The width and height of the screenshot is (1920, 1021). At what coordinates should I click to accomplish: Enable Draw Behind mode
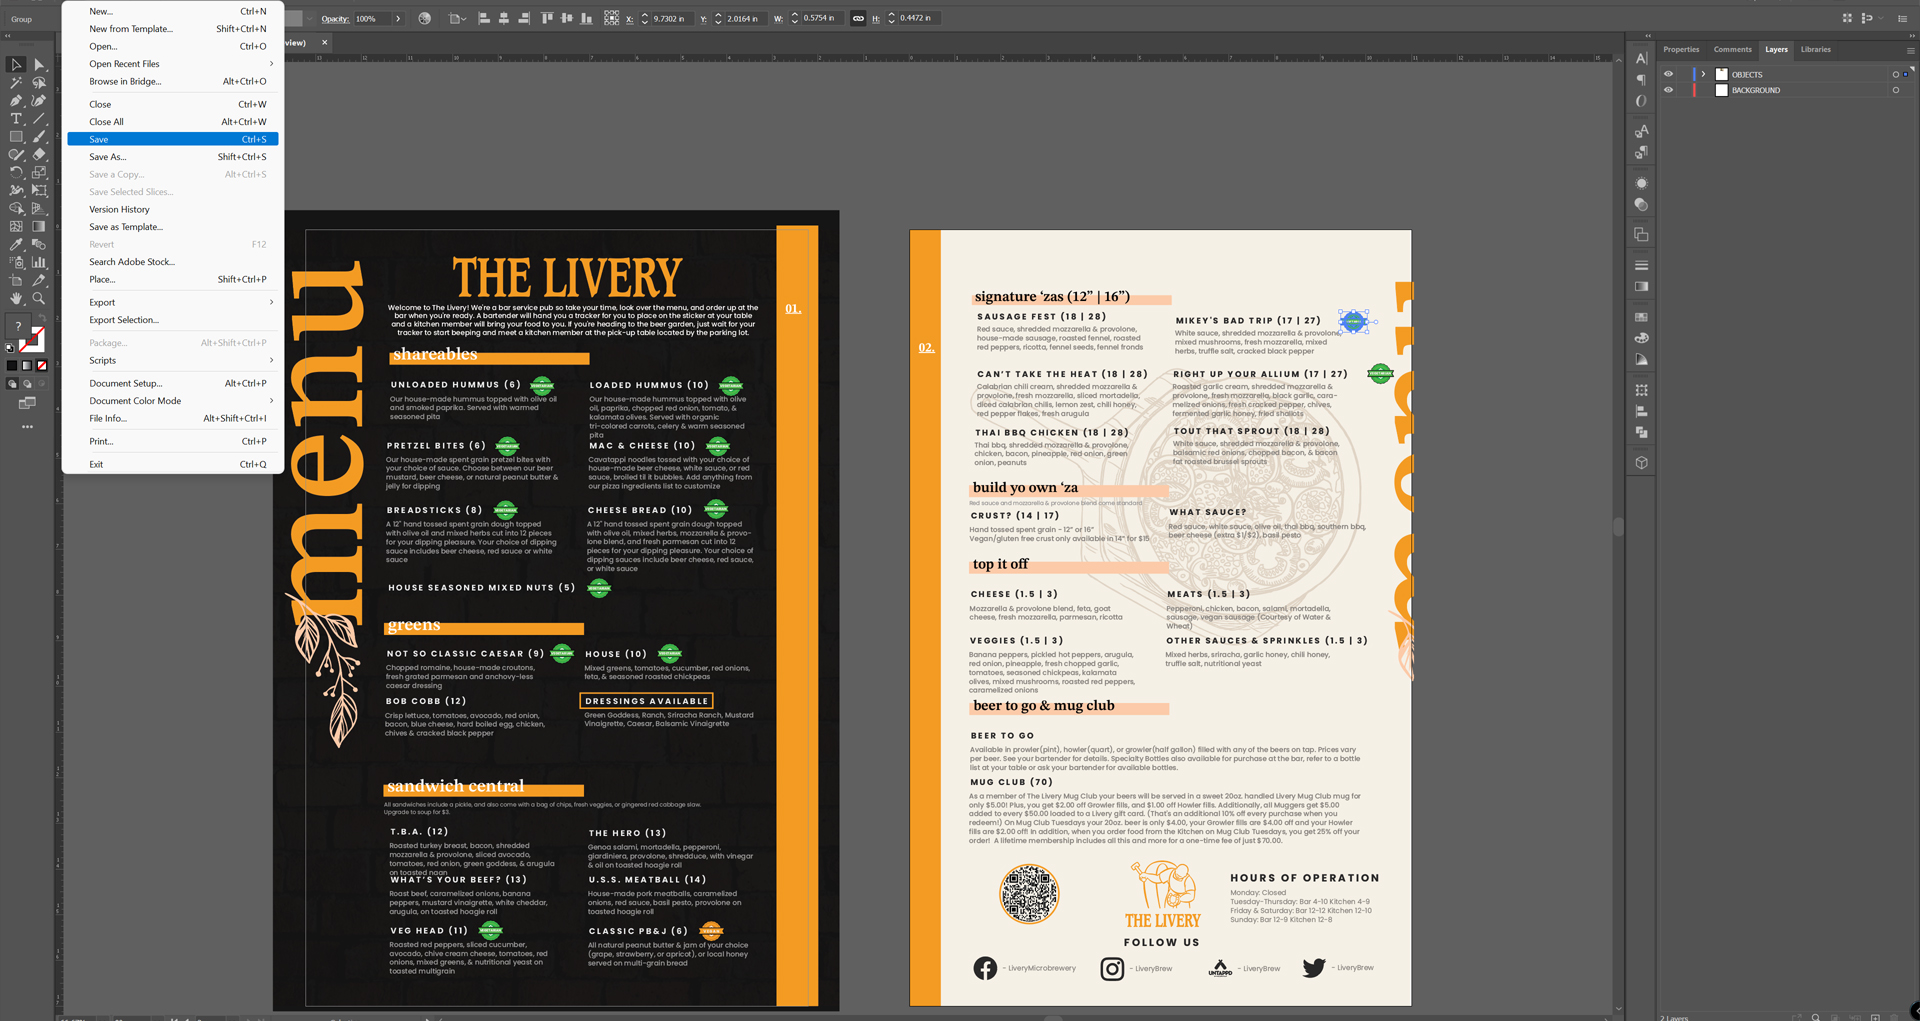point(27,384)
